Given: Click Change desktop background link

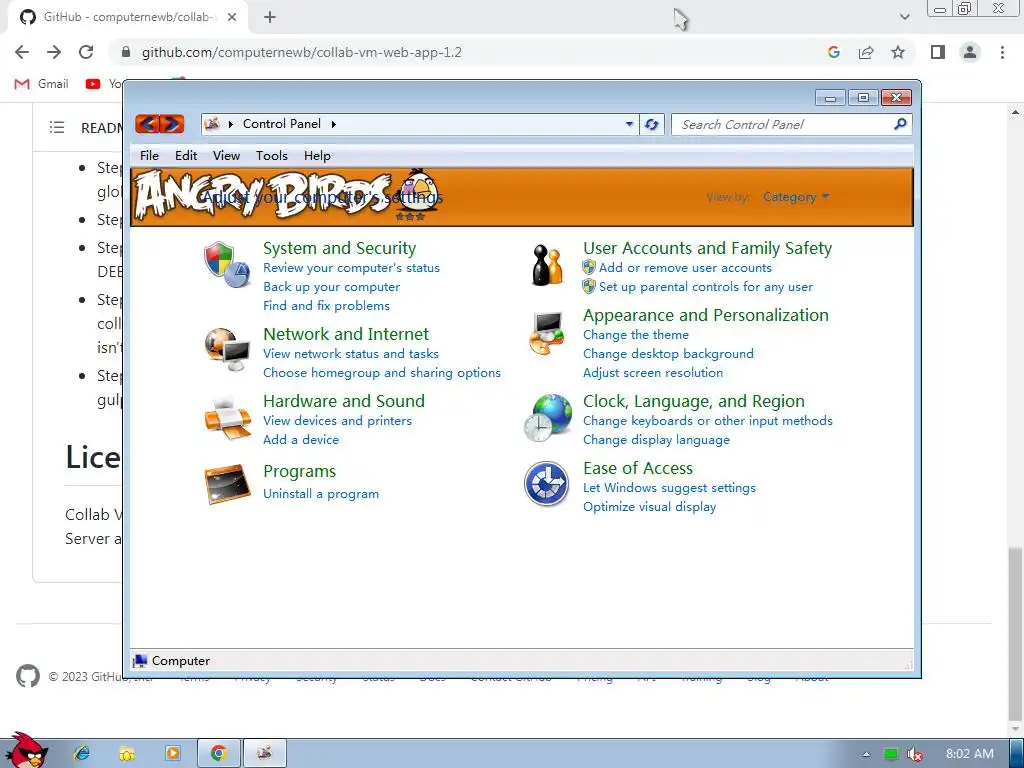Looking at the screenshot, I should pyautogui.click(x=668, y=353).
